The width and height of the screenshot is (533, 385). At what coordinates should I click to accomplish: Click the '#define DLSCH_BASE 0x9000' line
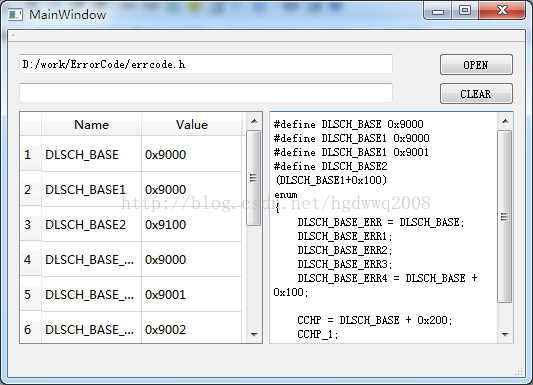[x=349, y=124]
